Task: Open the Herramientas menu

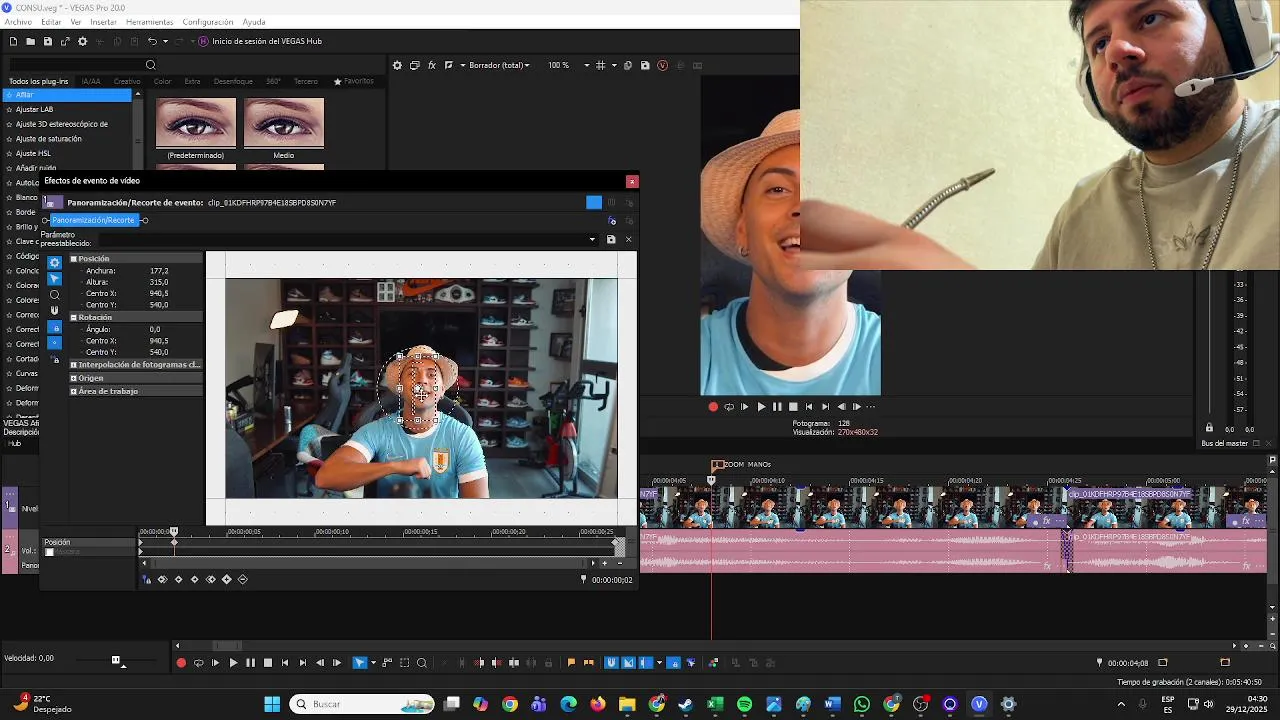Action: tap(150, 22)
